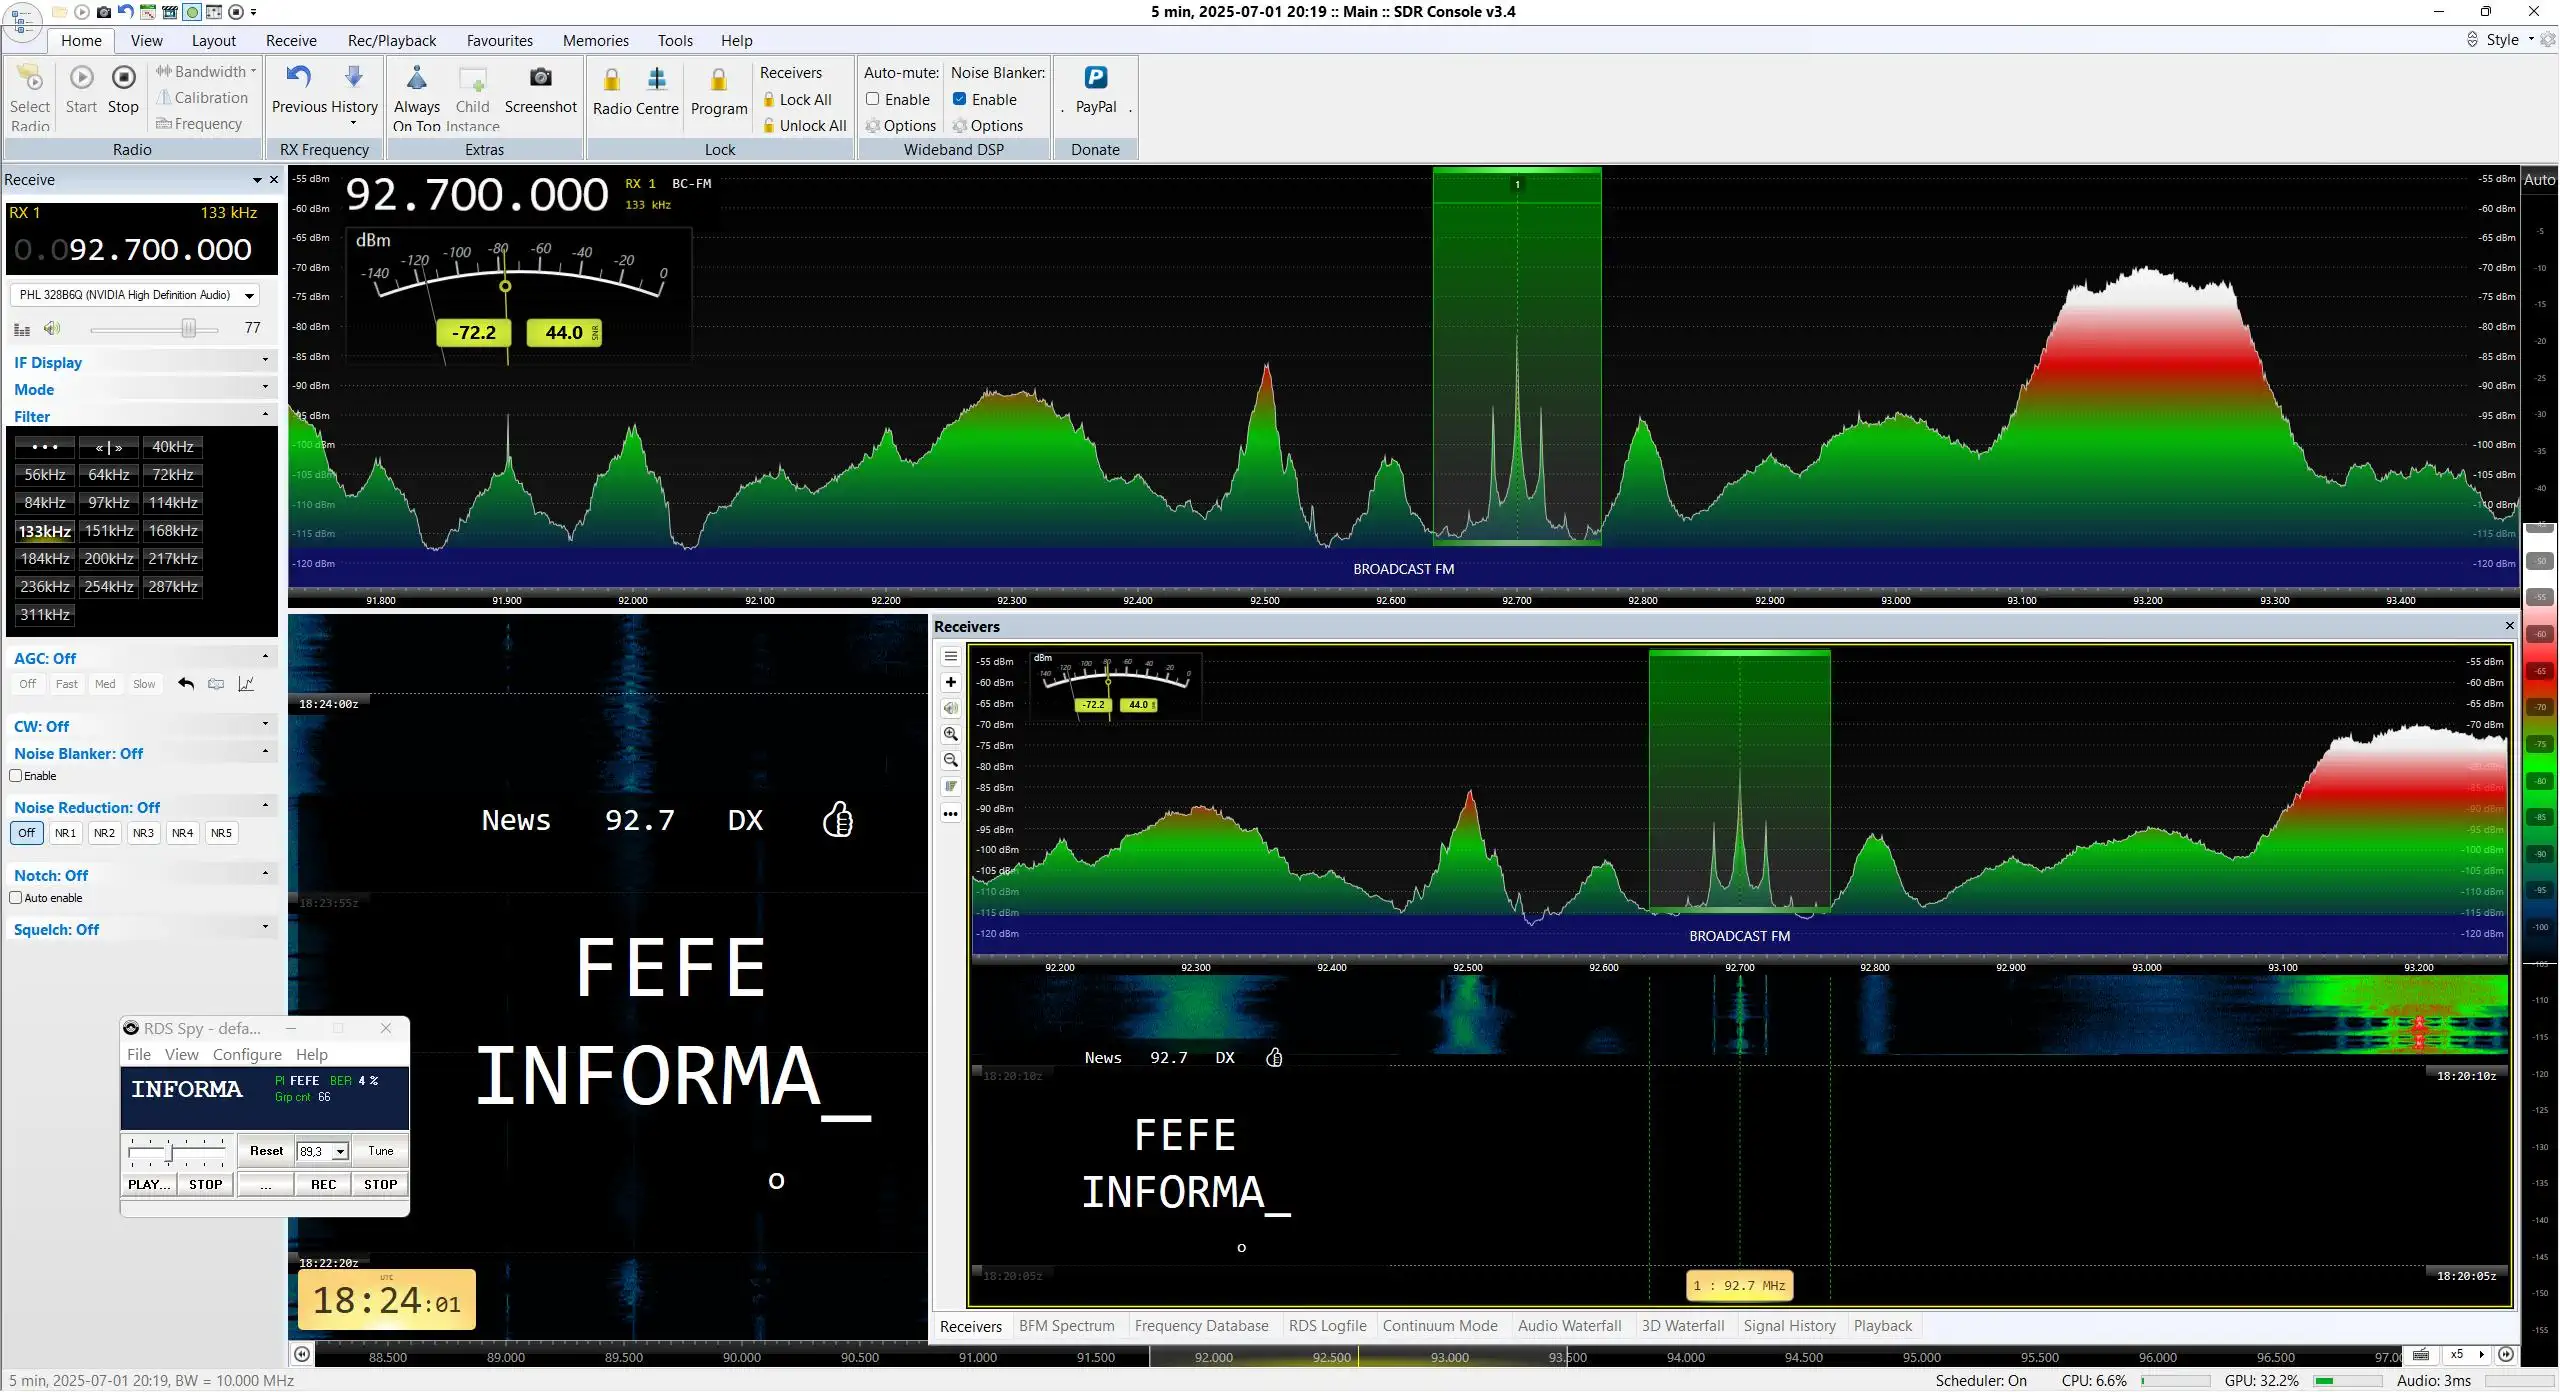Tick the Notch Auto enable checkbox
2560x1392 pixels.
point(16,898)
